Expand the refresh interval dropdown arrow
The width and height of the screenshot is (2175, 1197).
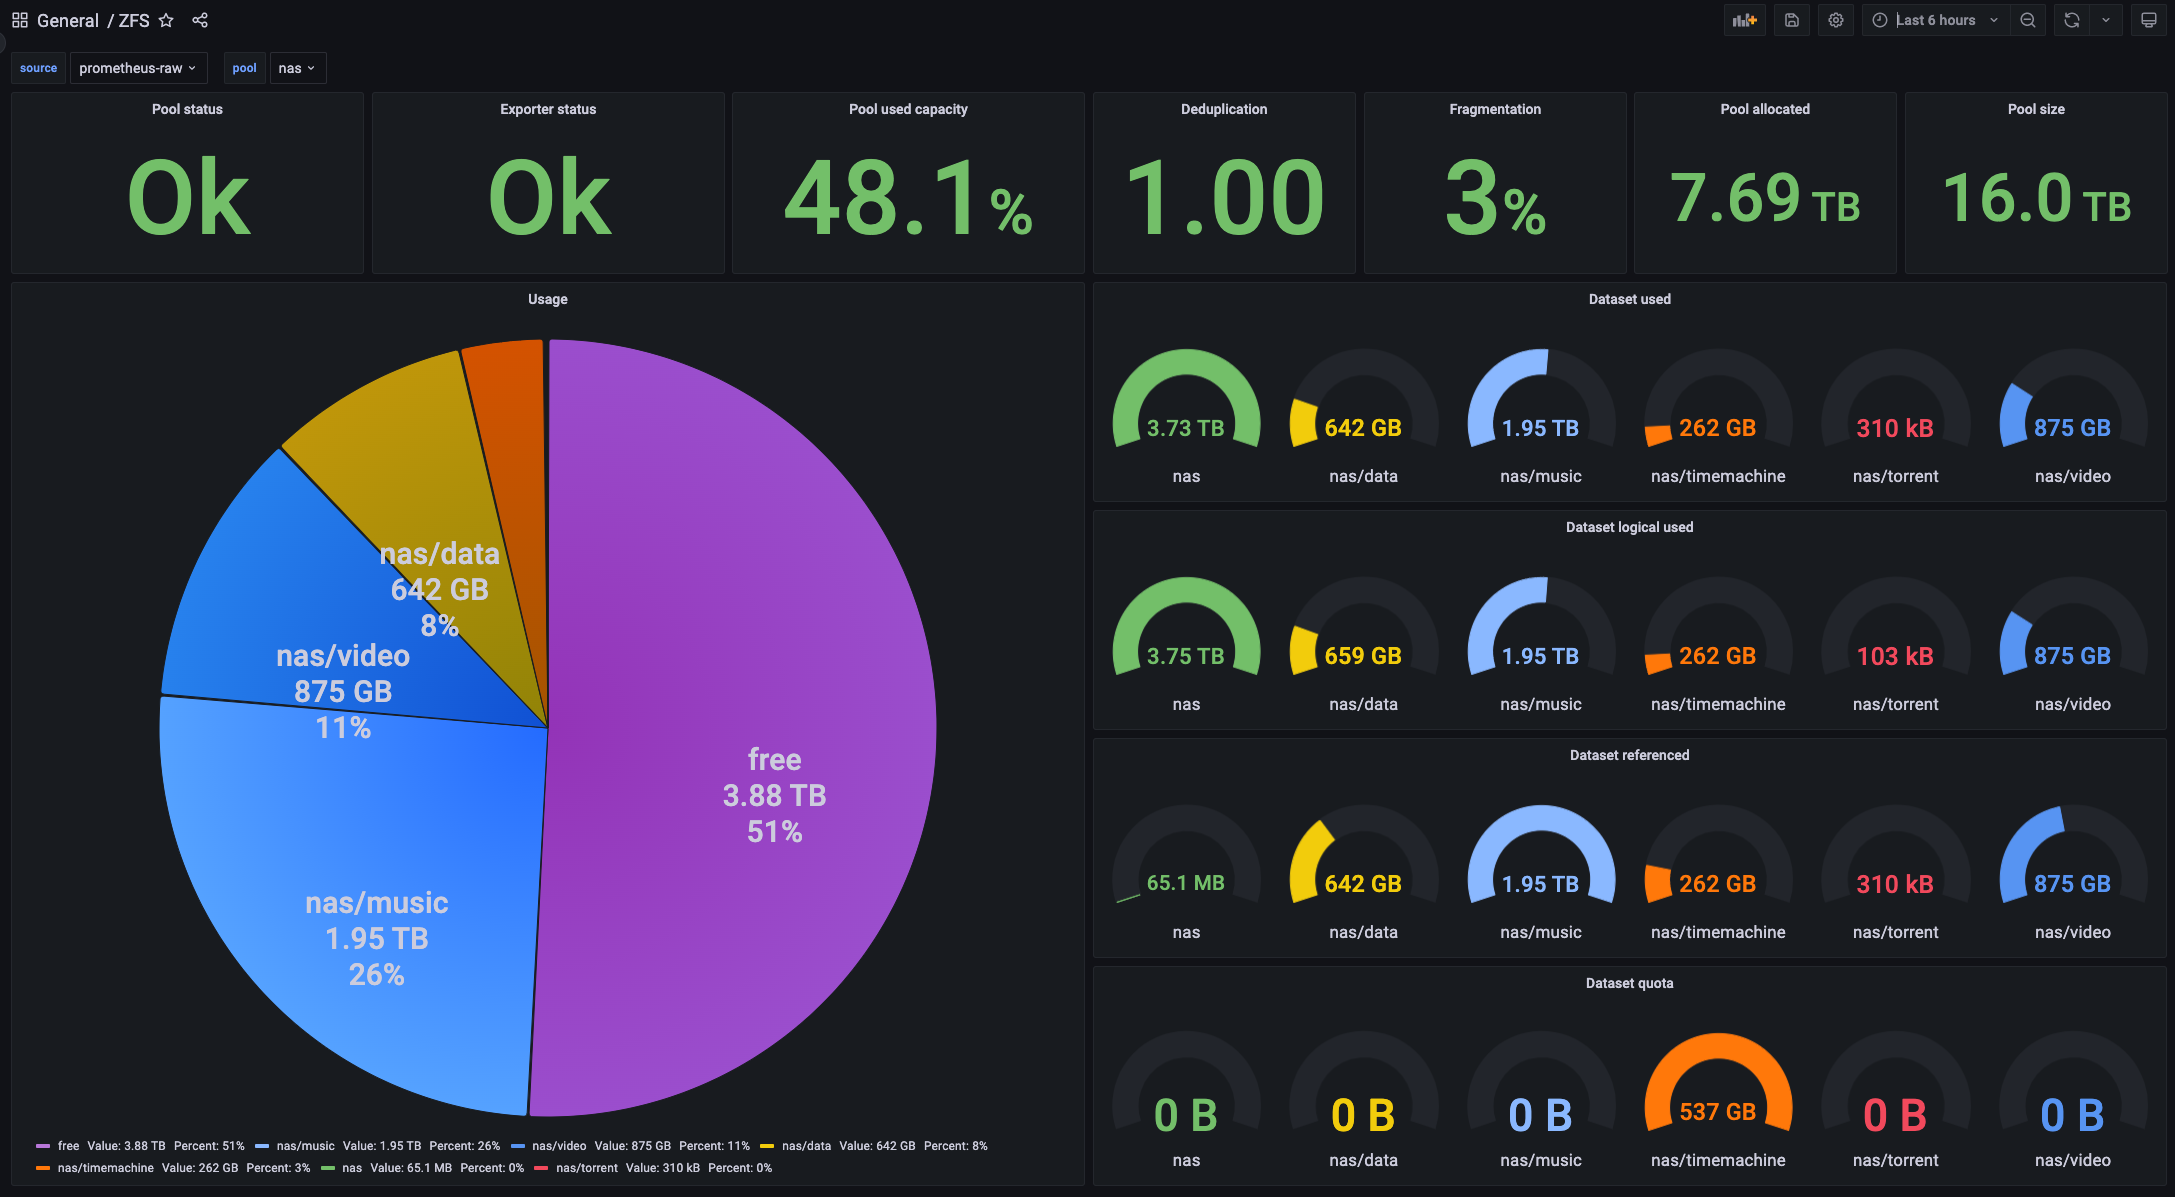click(x=2105, y=20)
